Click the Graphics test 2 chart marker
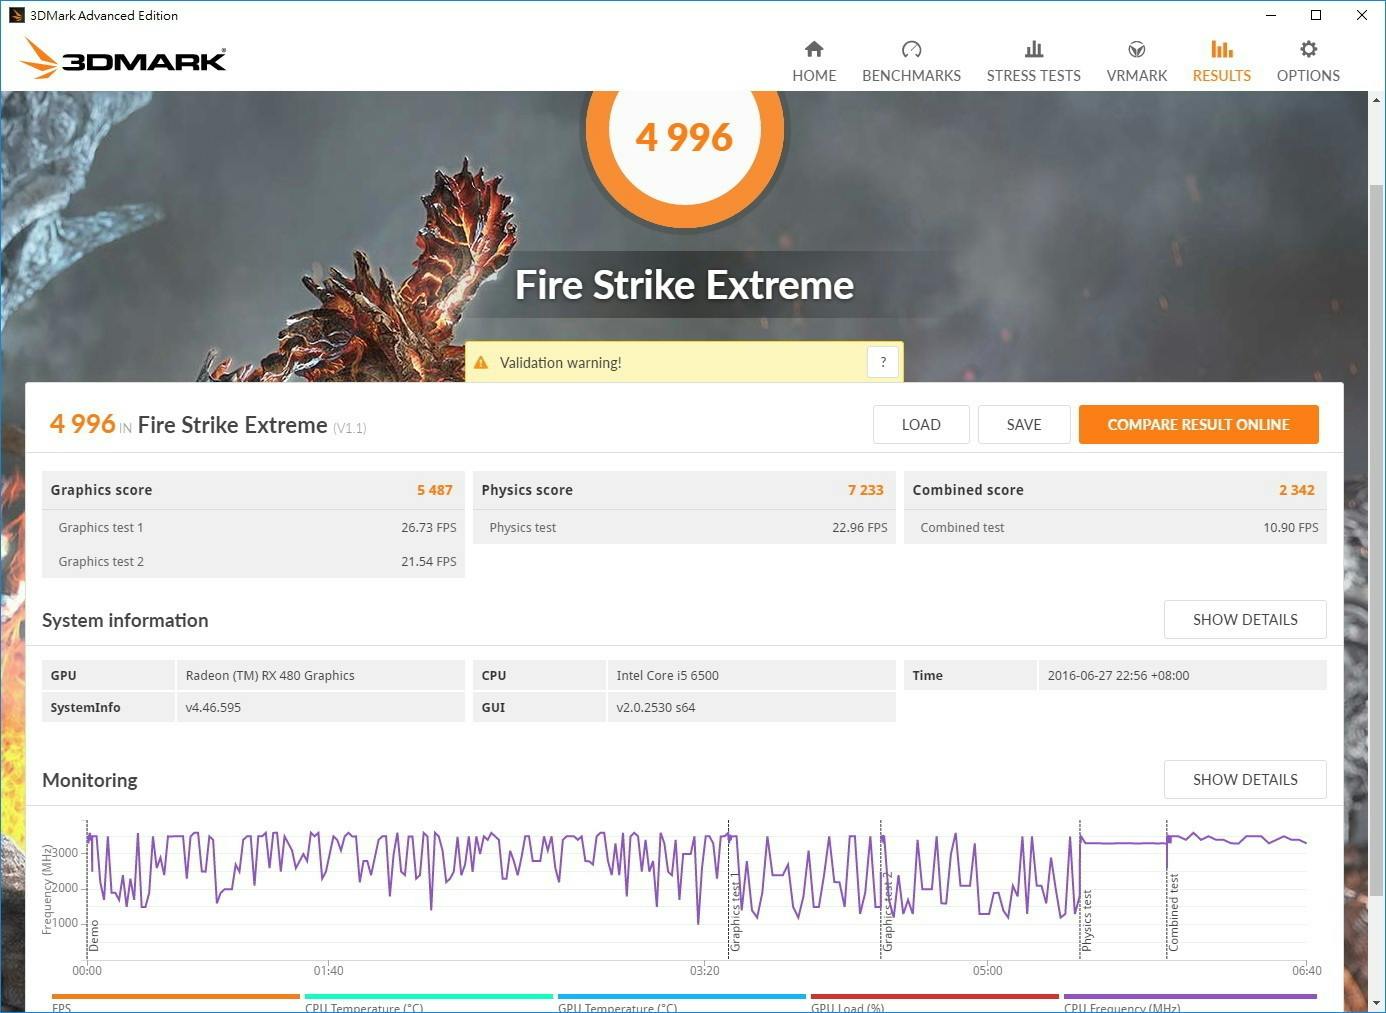The height and width of the screenshot is (1013, 1386). click(x=887, y=910)
